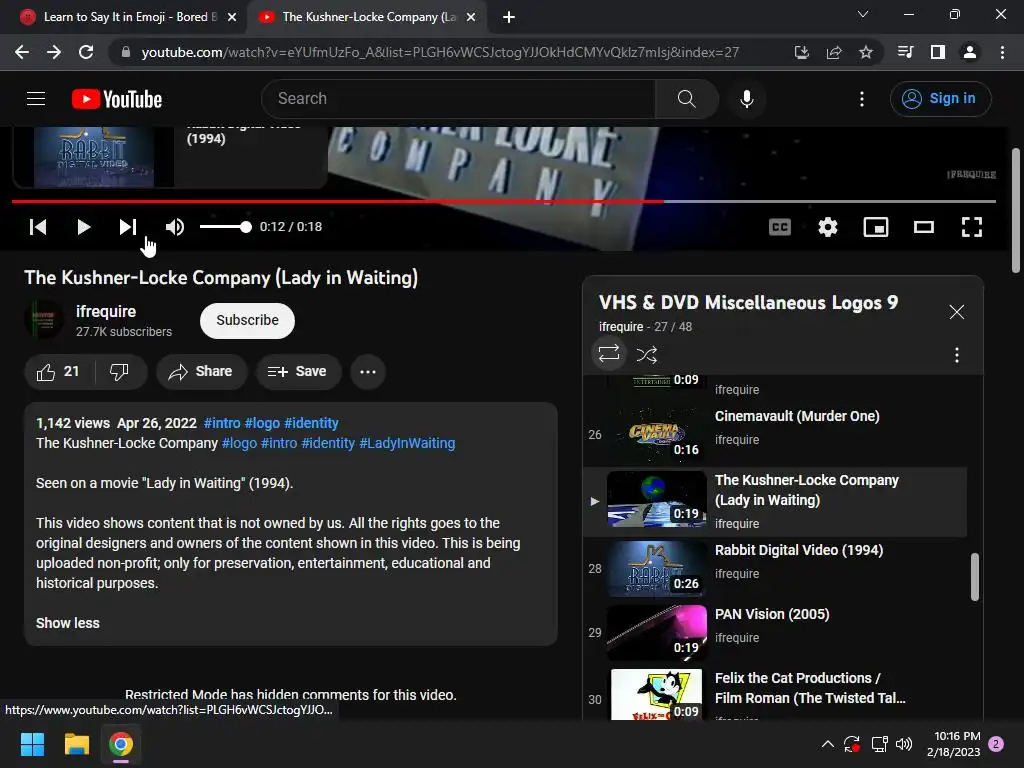Open ifrequire channel name link
The width and height of the screenshot is (1024, 768).
tap(106, 312)
